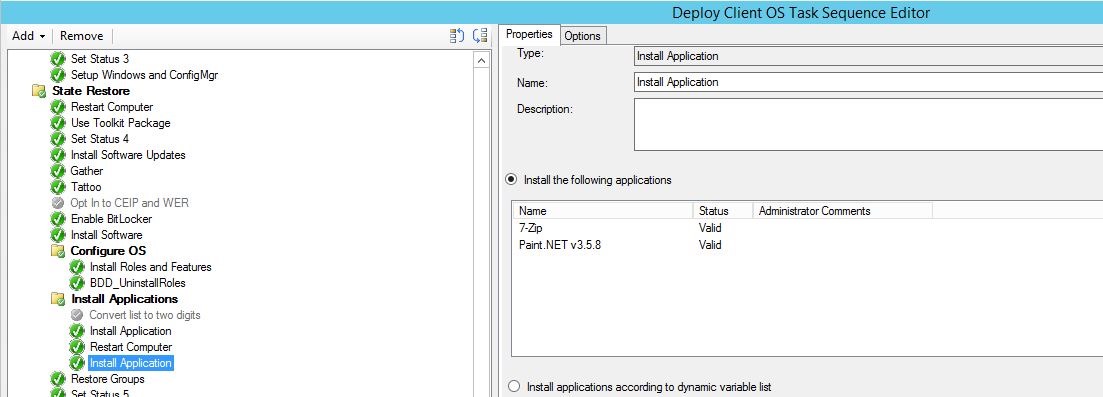Click the Gather step check icon
Viewport: 1103px width, 397px height.
point(58,171)
